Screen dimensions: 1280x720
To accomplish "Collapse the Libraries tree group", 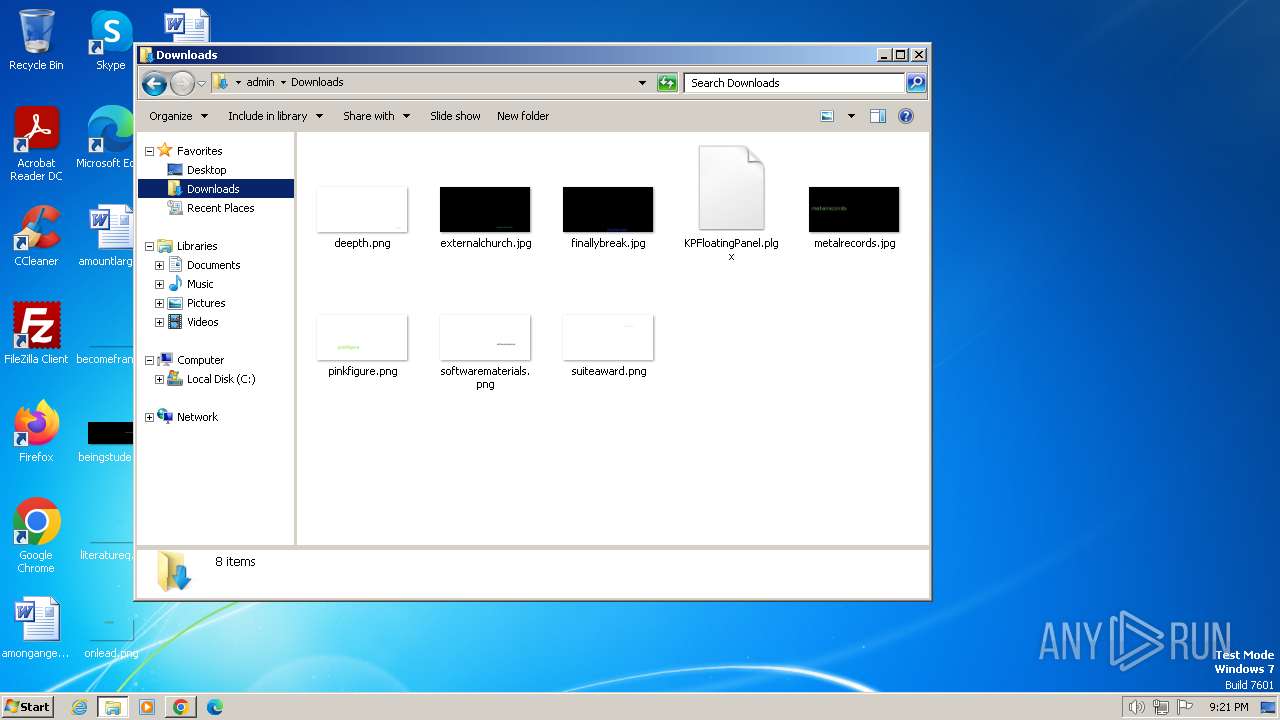I will click(149, 246).
